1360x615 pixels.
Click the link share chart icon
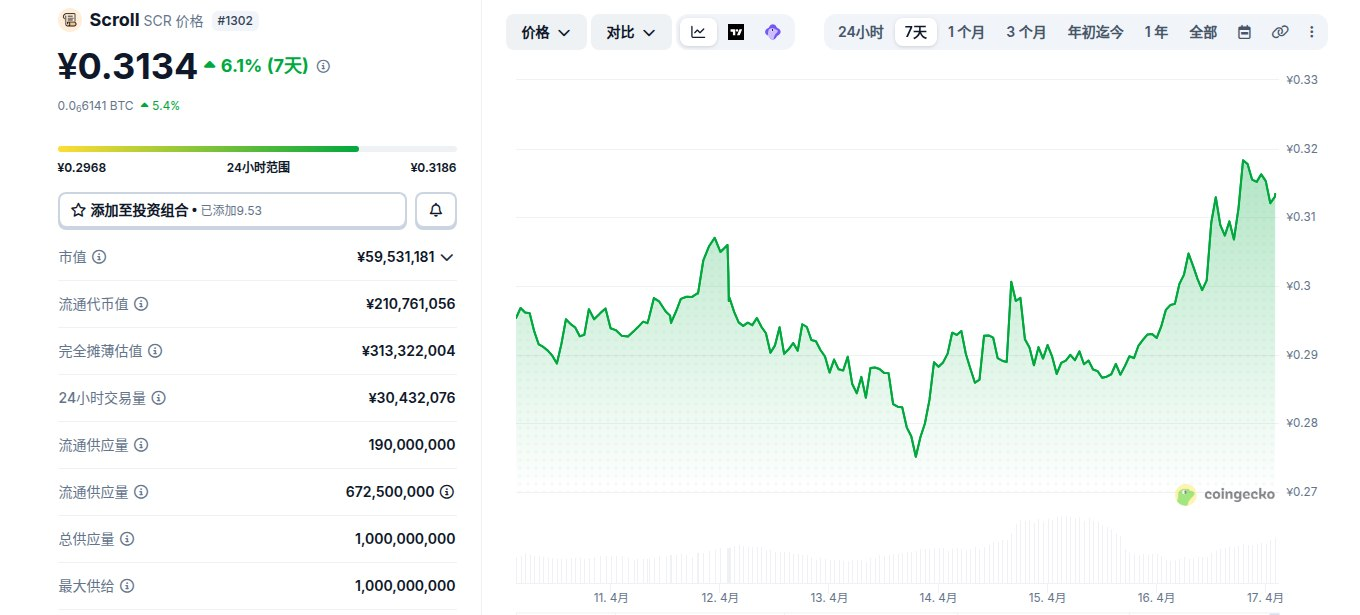click(1279, 32)
